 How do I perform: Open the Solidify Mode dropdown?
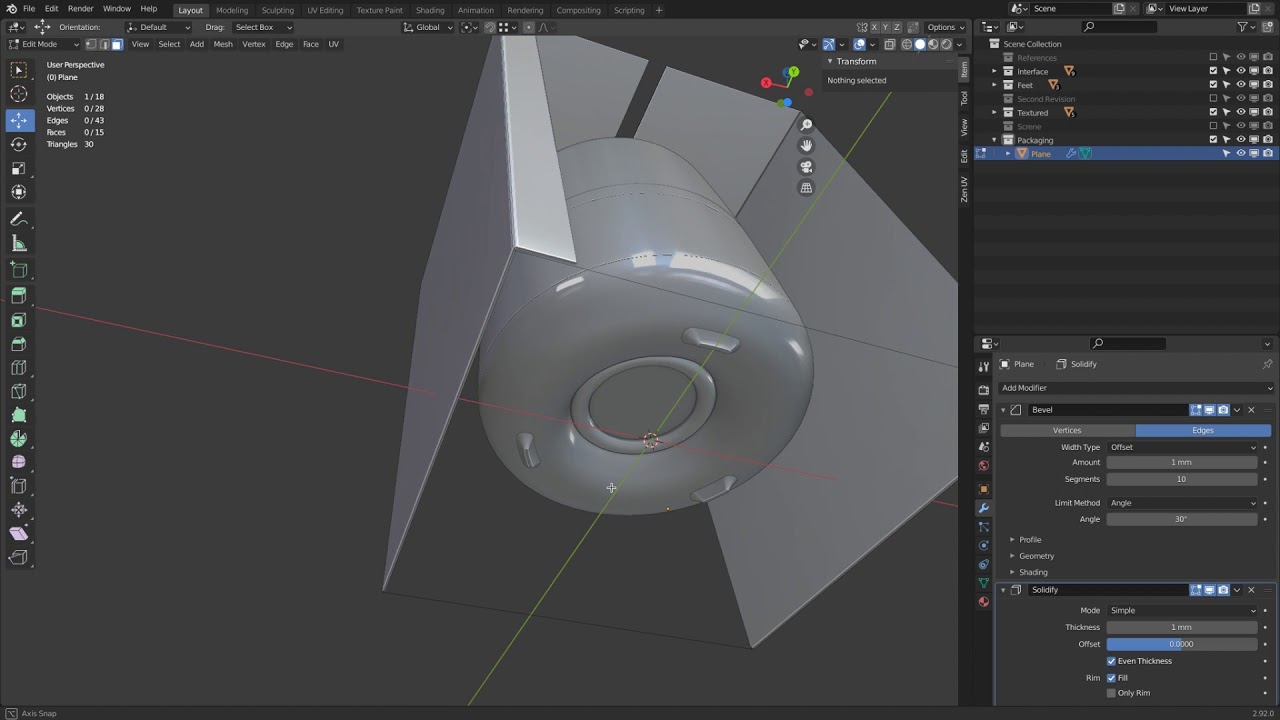coord(1181,610)
